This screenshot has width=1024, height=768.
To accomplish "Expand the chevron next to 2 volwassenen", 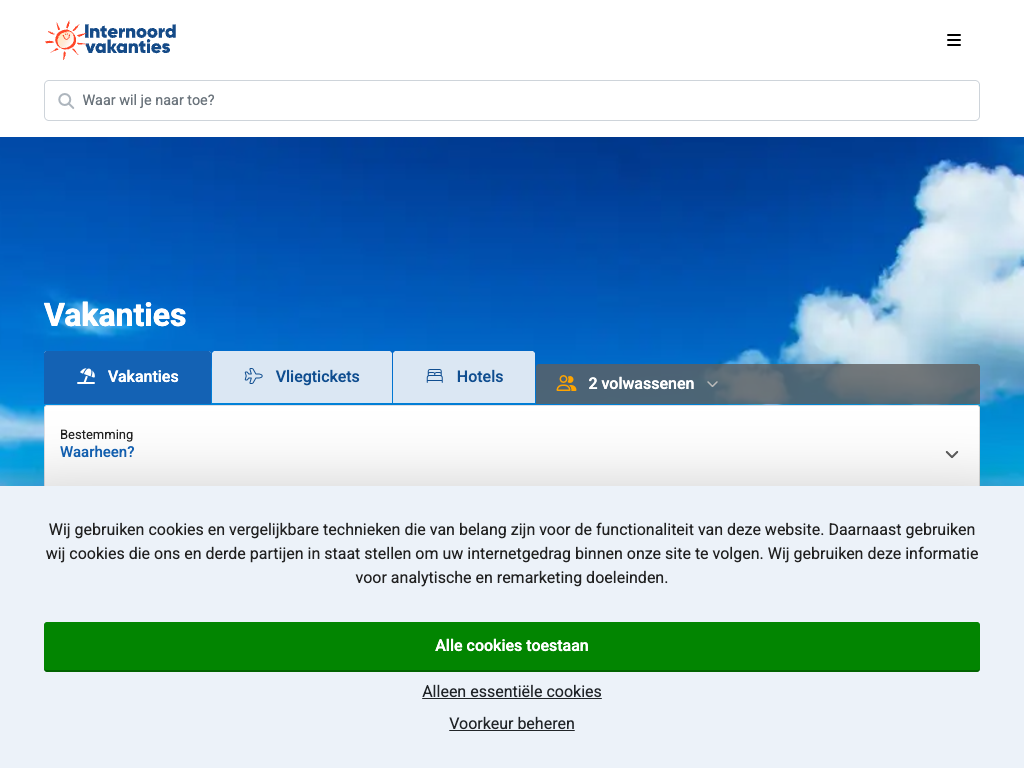I will tap(712, 384).
